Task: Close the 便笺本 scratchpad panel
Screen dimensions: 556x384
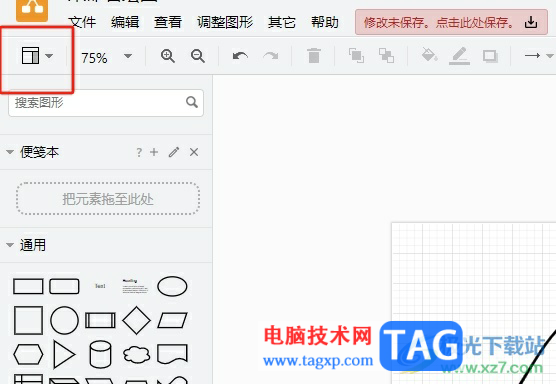Action: tap(194, 152)
